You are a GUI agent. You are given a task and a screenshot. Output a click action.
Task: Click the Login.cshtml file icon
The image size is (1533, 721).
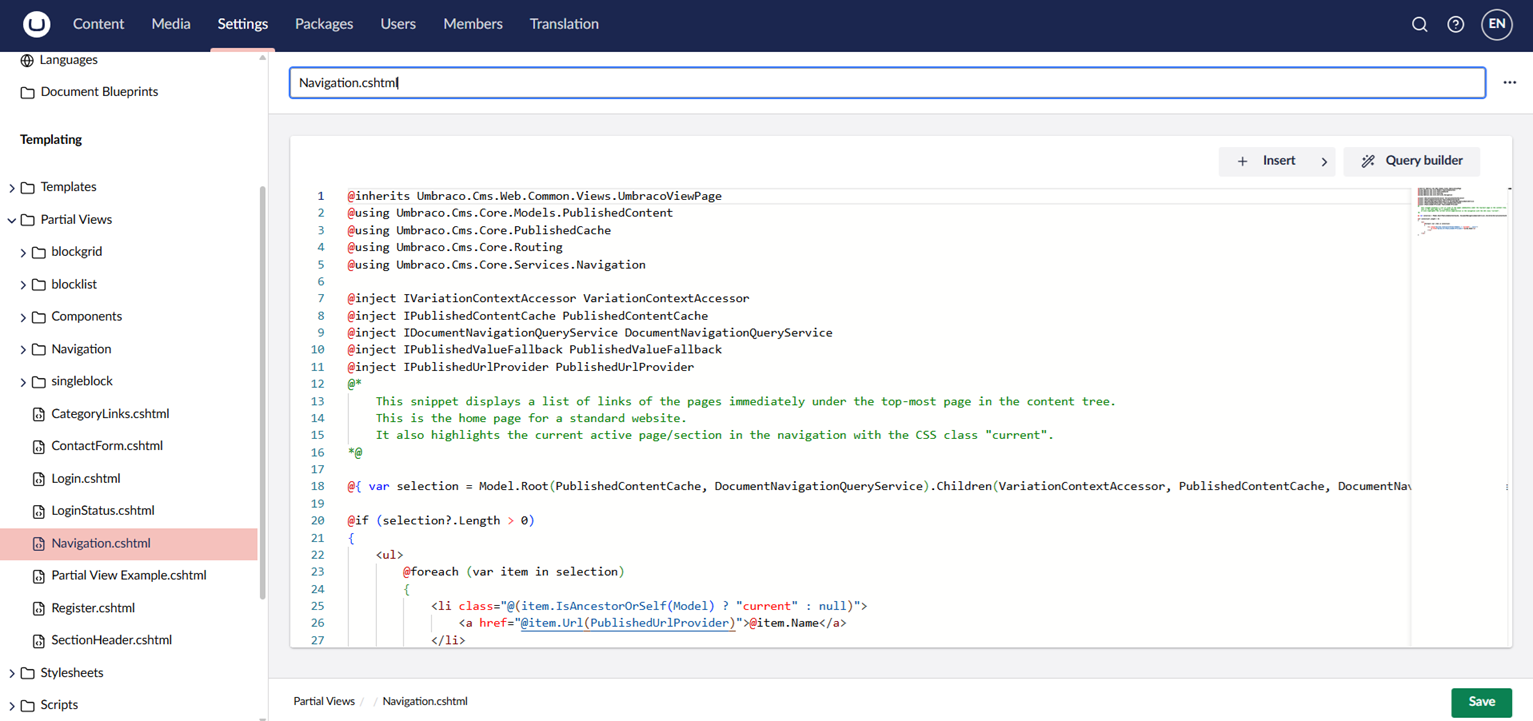tap(38, 479)
